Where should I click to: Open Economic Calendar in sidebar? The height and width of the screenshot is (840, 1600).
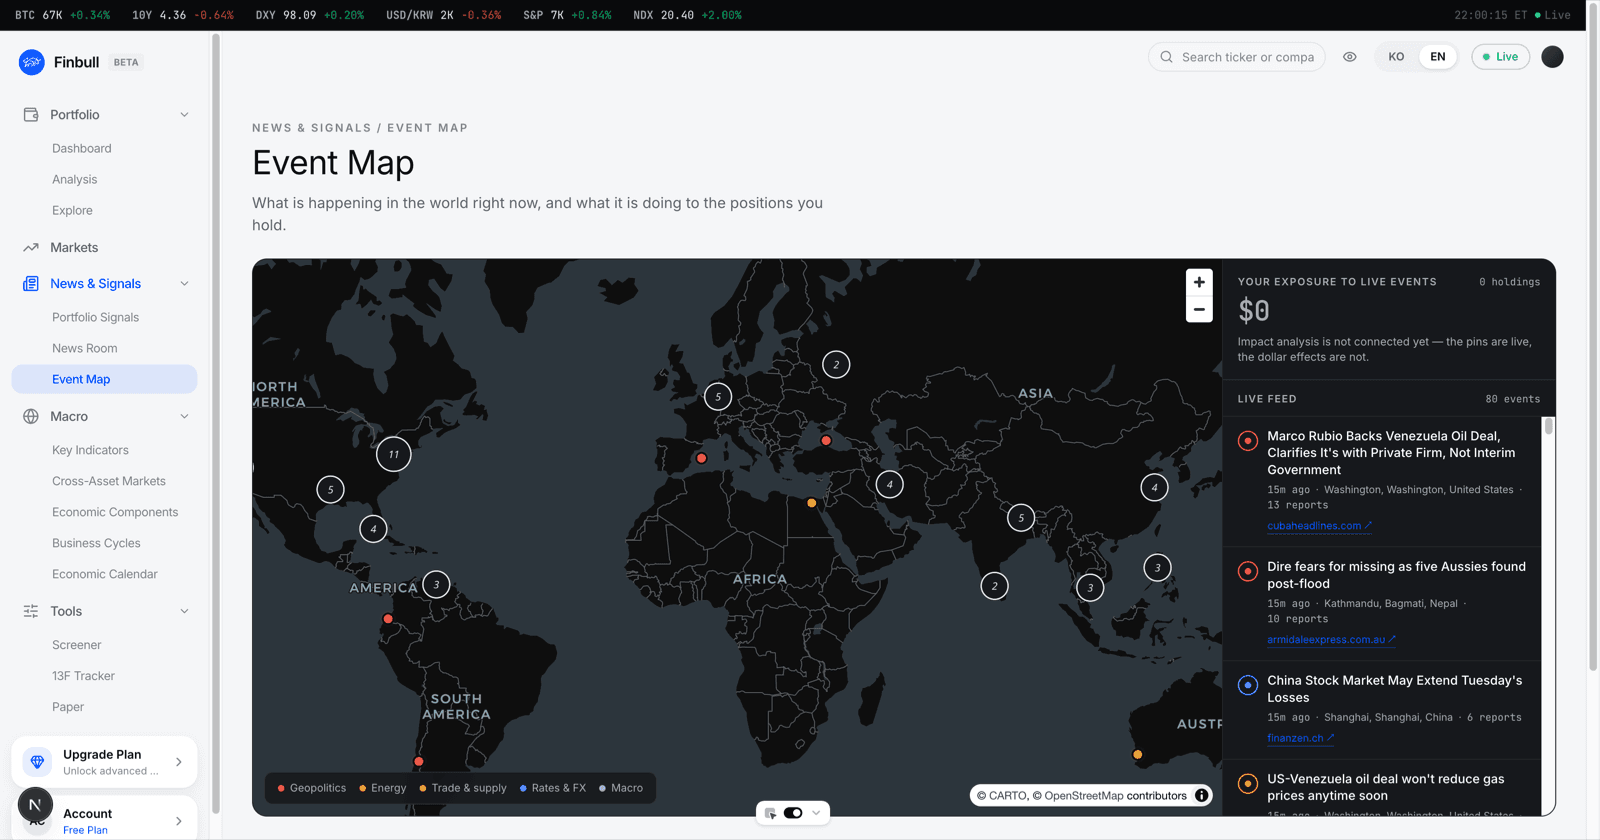105,574
